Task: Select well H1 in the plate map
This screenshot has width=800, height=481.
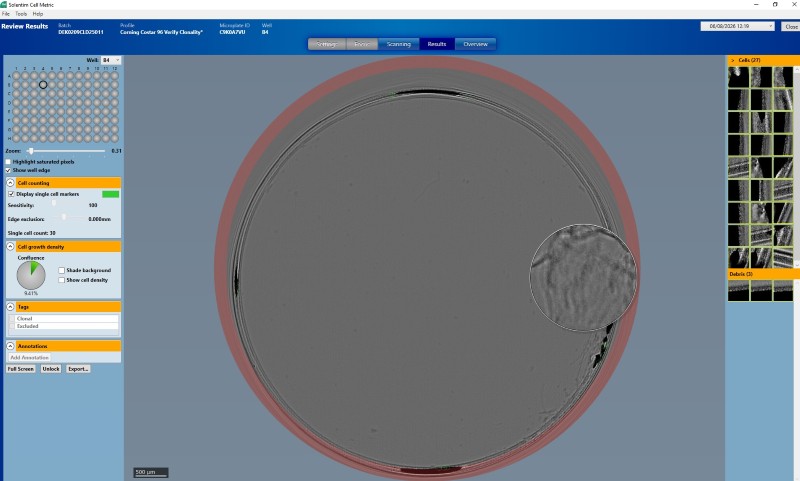Action: (16, 138)
